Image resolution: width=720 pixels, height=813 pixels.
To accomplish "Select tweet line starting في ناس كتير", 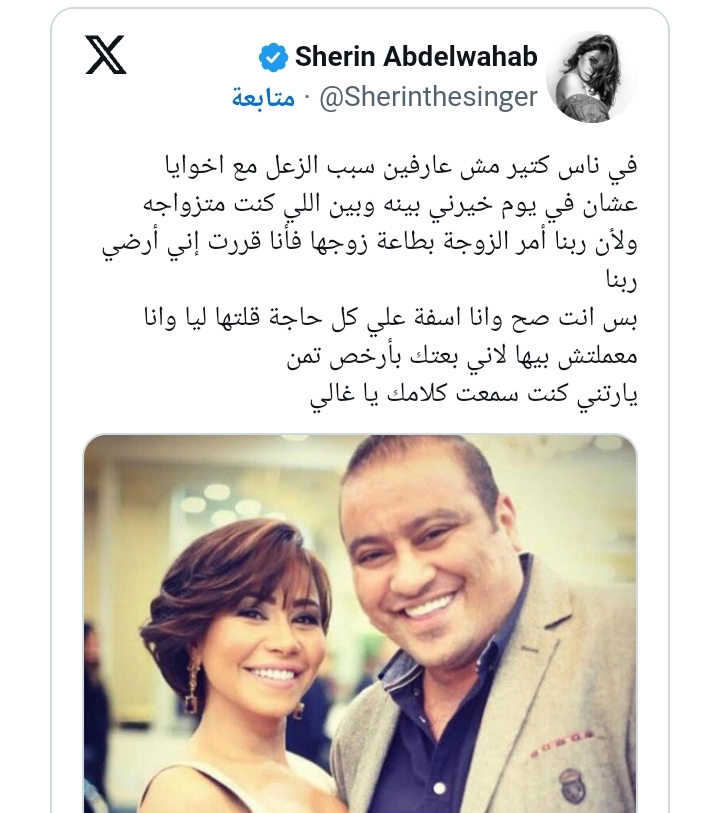I will tap(401, 166).
